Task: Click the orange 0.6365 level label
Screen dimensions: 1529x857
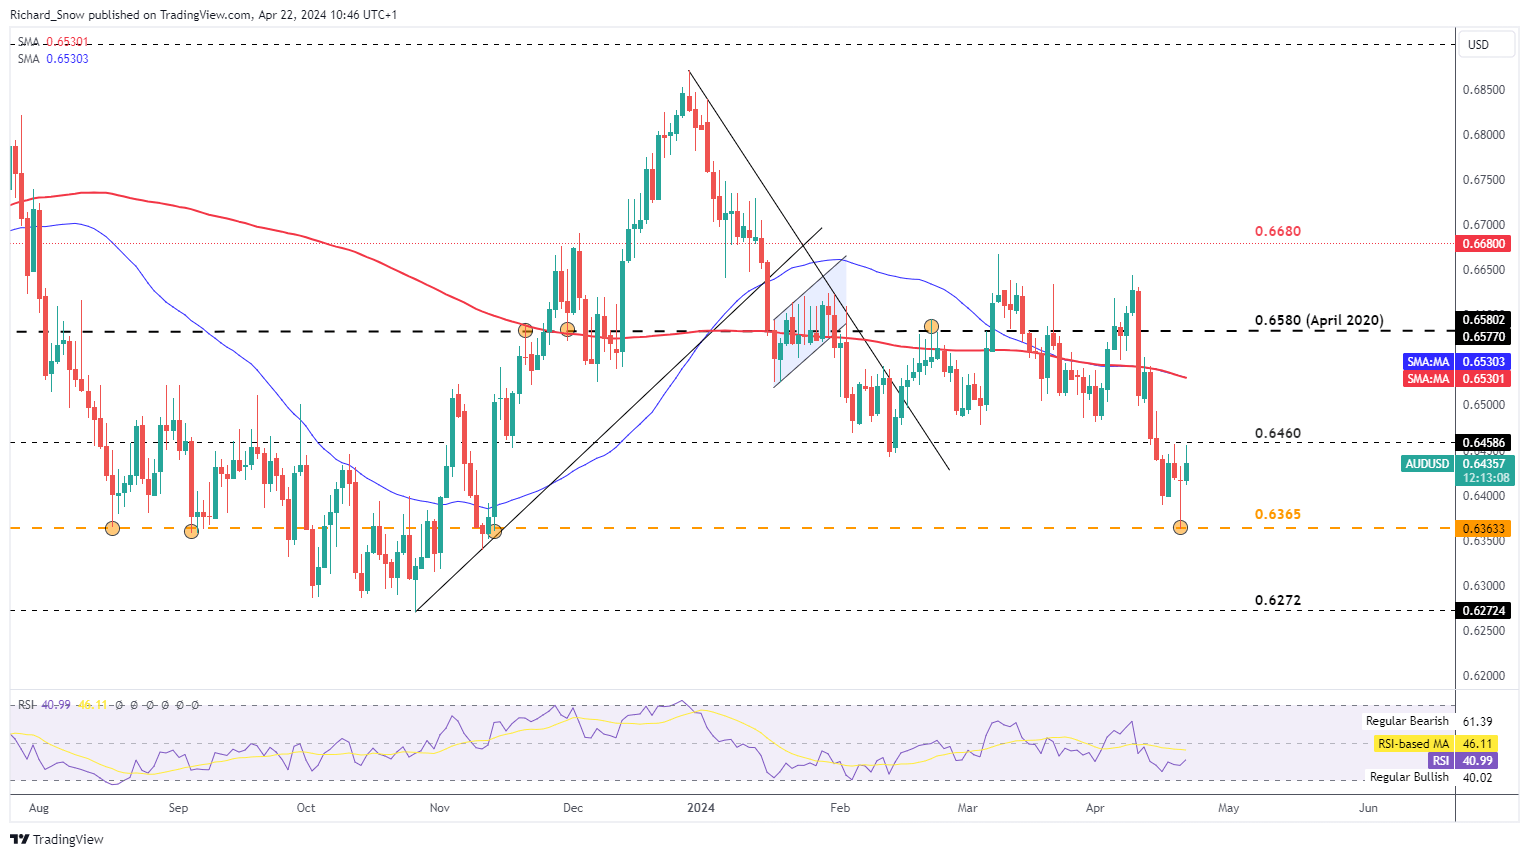Action: pos(1278,515)
